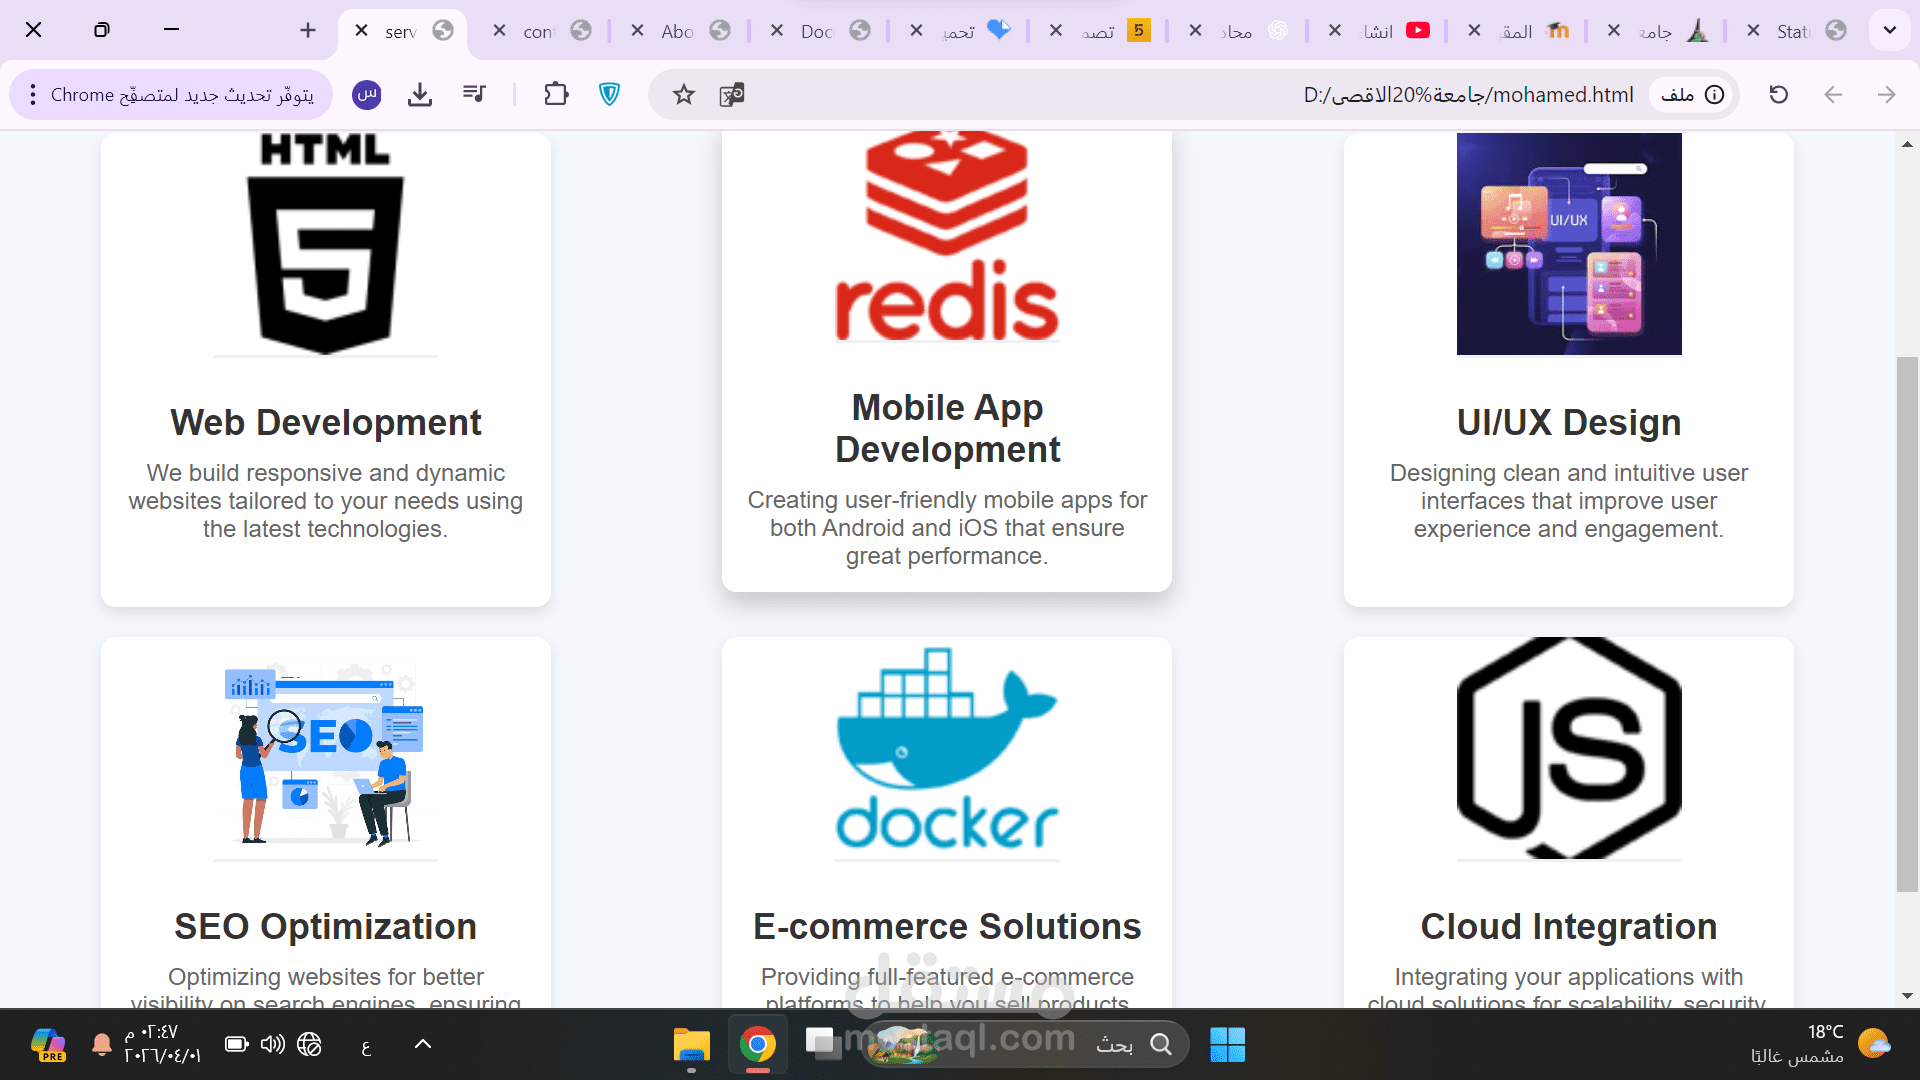This screenshot has height=1080, width=1920.
Task: Click the site info icon
Action: [x=1714, y=95]
